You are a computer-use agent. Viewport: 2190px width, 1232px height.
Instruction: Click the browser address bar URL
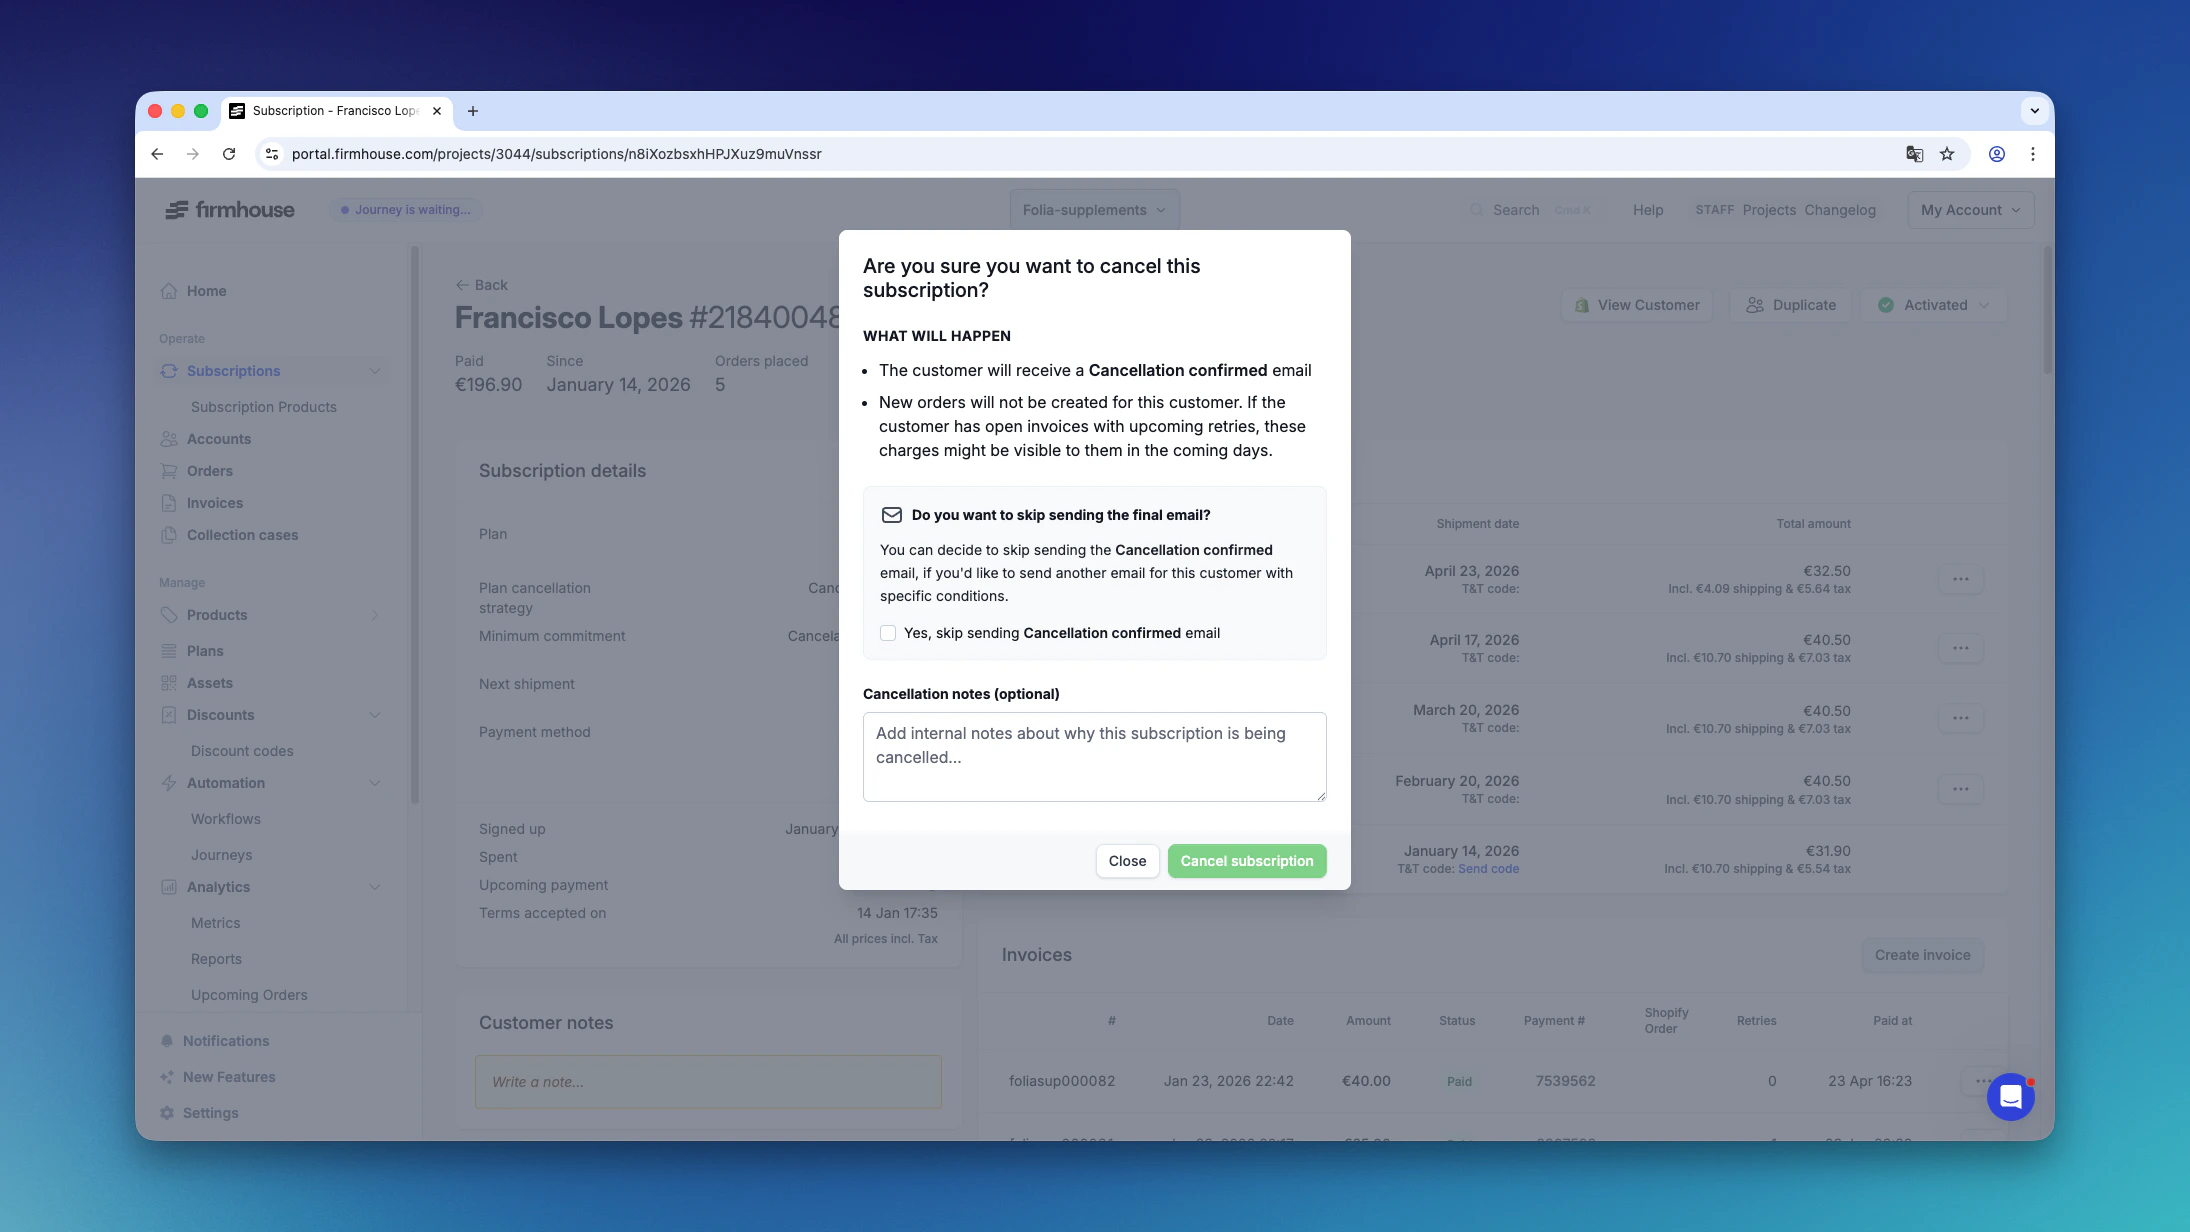click(557, 154)
